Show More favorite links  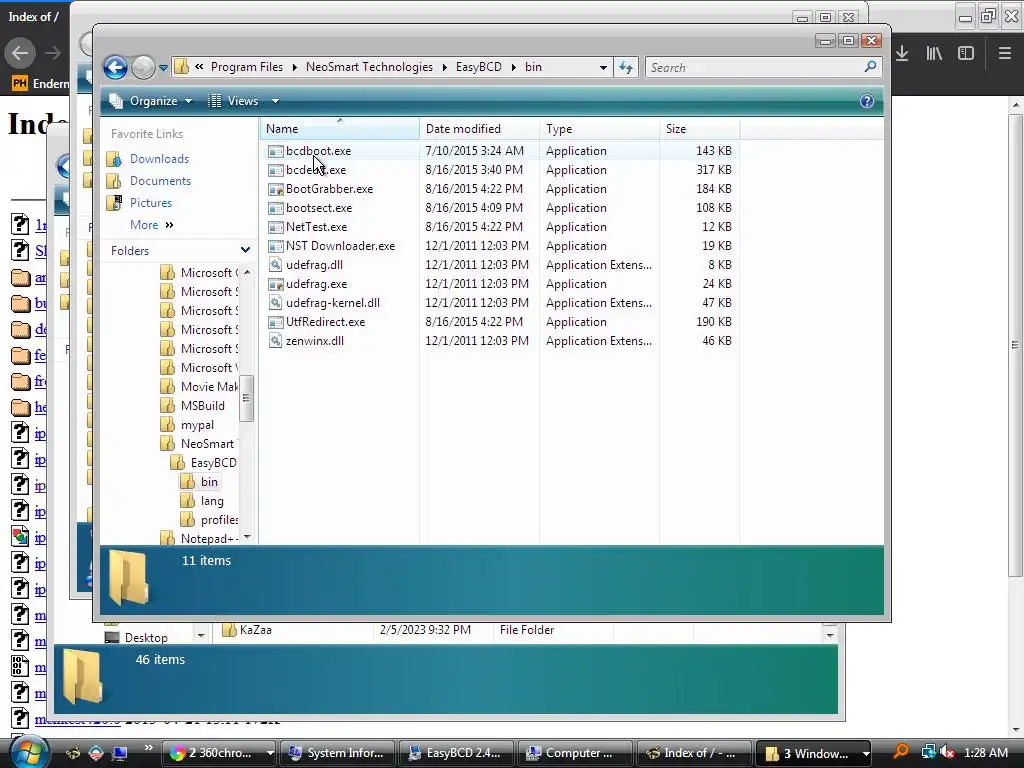tap(152, 225)
